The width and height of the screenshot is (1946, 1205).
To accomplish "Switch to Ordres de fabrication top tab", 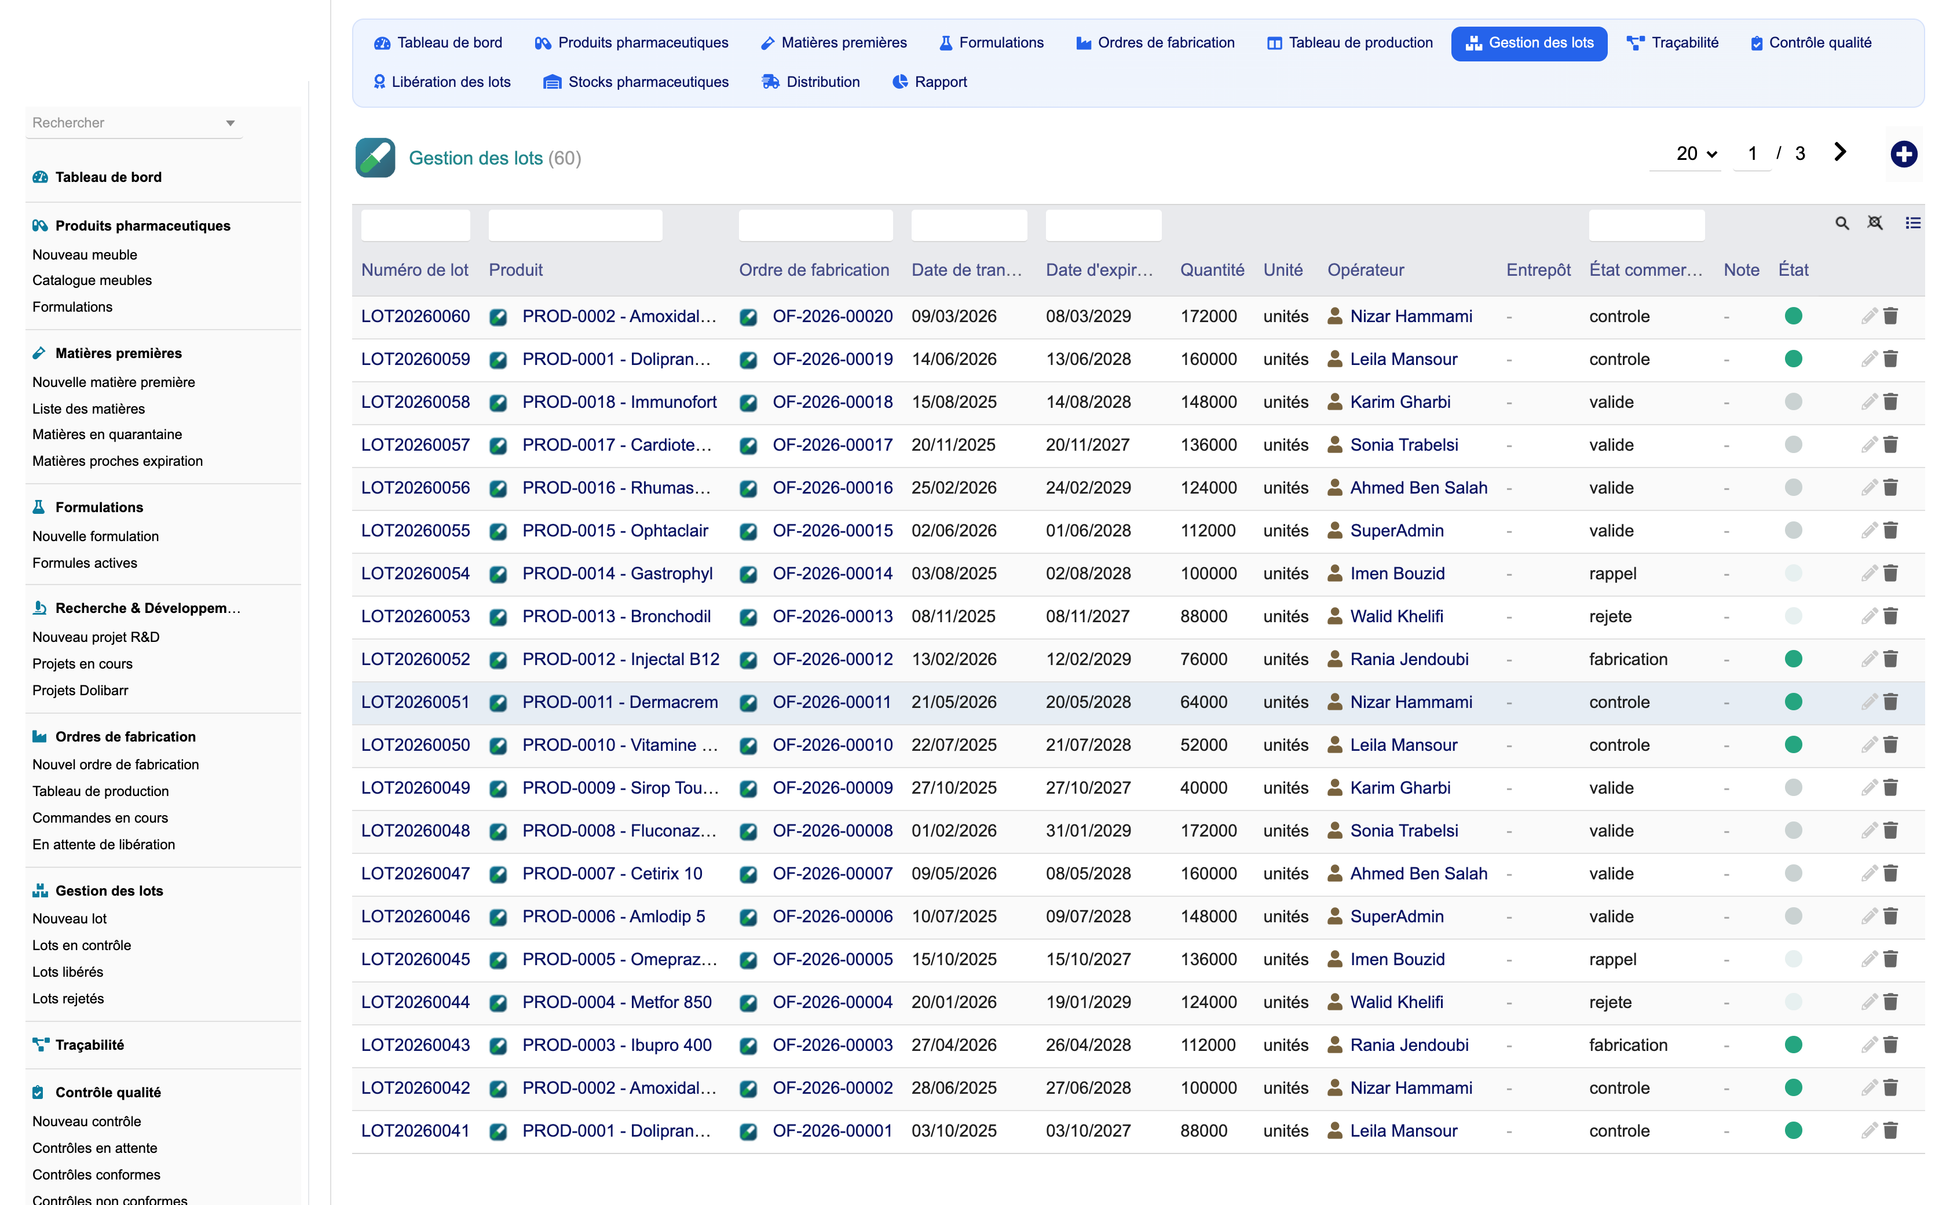I will click(1155, 43).
